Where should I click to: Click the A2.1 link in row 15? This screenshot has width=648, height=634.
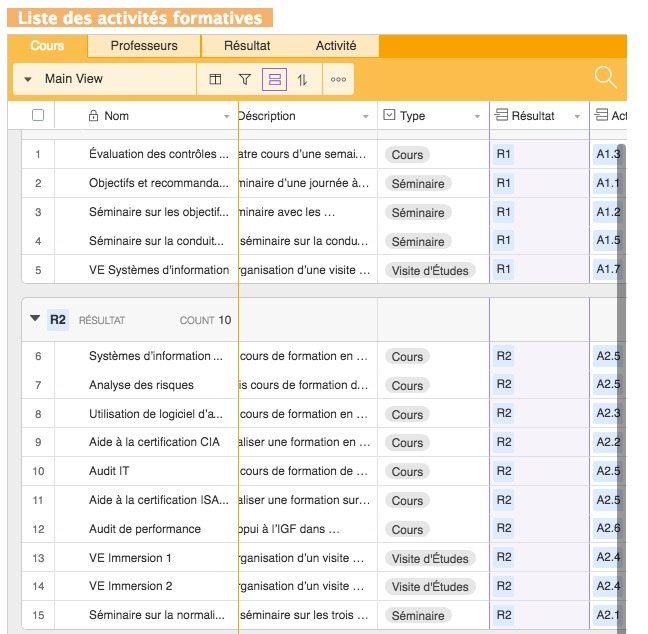point(608,615)
